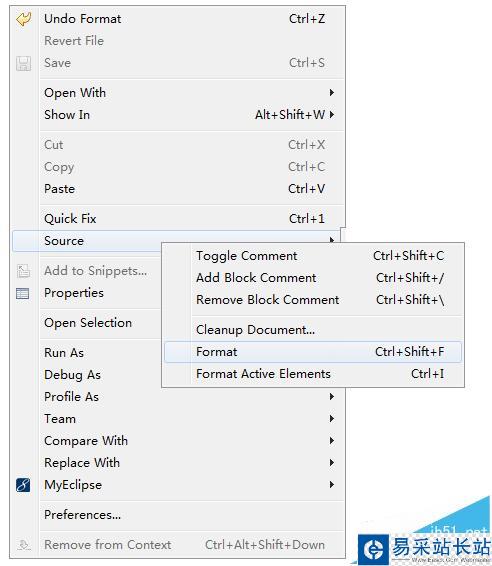The image size is (492, 566).
Task: Expand the Show In submenu arrow
Action: pos(332,114)
